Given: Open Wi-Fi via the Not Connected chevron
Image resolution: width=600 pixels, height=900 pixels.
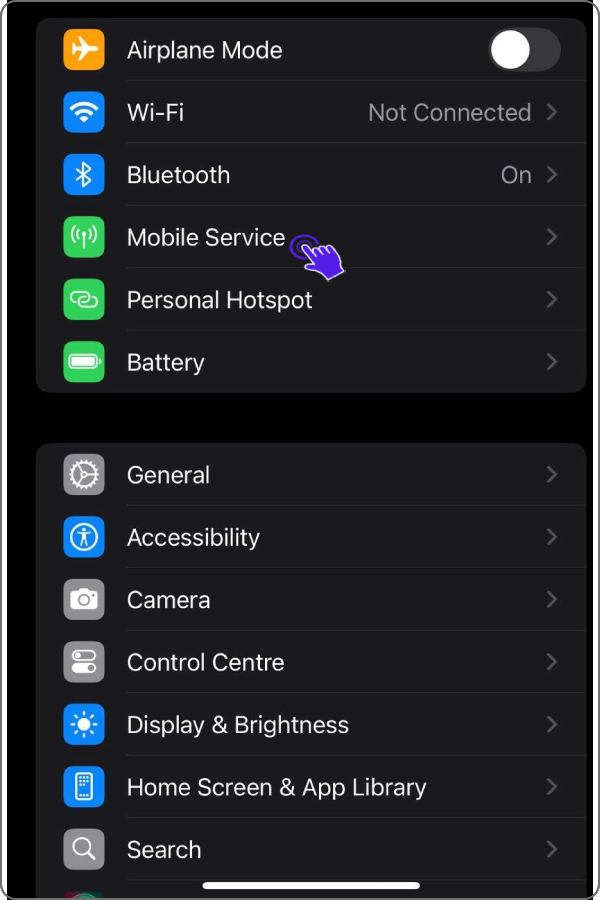Looking at the screenshot, I should [551, 113].
